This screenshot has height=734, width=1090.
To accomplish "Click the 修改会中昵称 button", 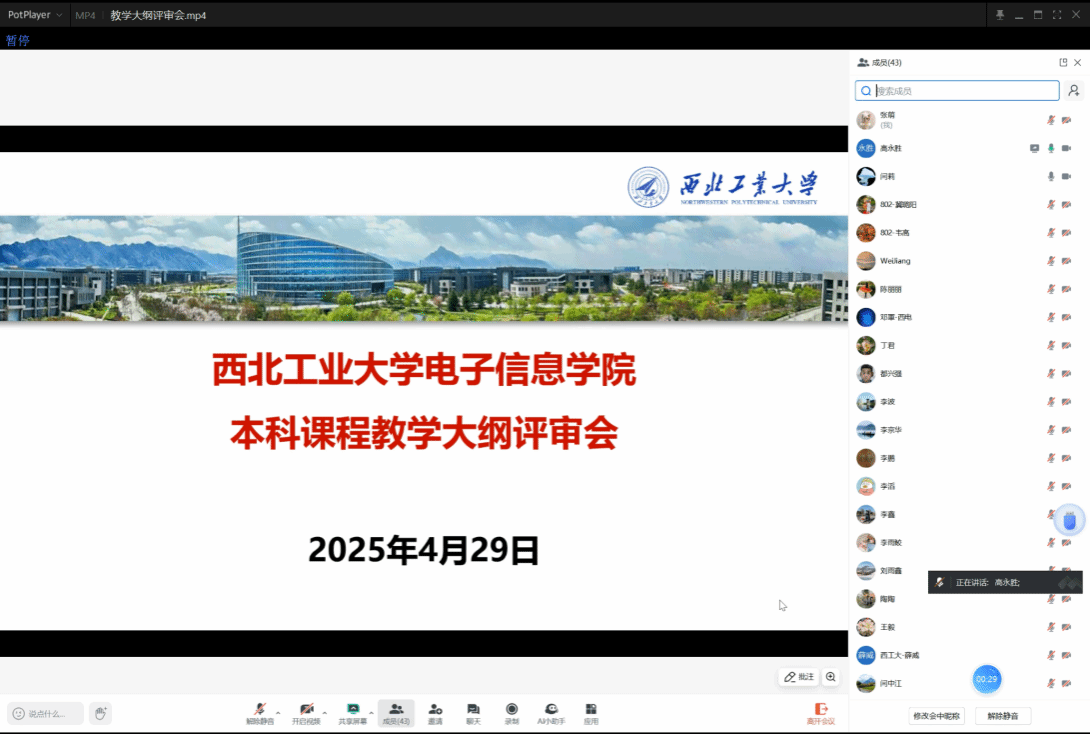I will (x=937, y=716).
